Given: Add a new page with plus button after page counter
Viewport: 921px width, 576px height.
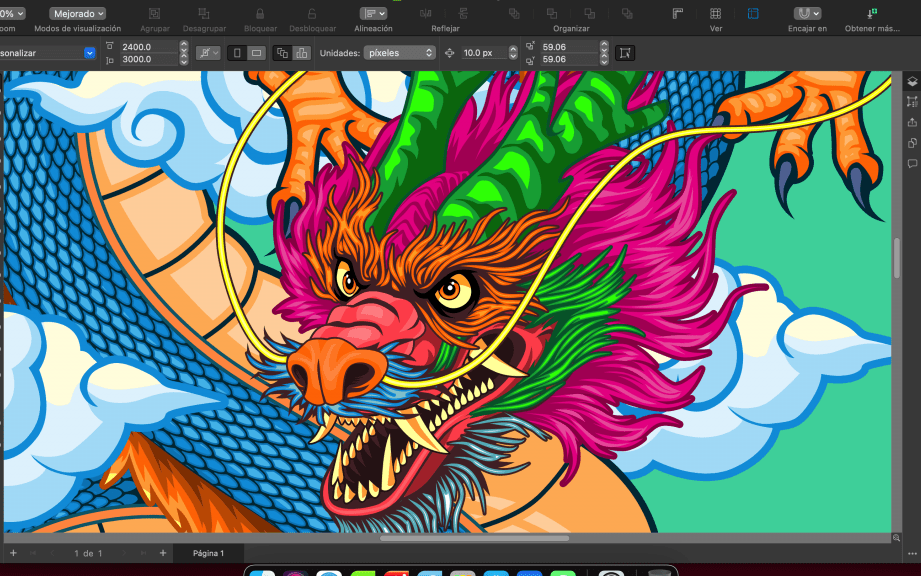Looking at the screenshot, I should tap(161, 553).
